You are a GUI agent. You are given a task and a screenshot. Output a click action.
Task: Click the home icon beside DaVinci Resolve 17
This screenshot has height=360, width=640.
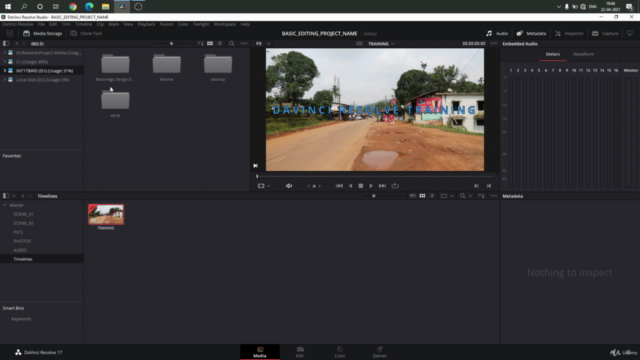(18, 352)
